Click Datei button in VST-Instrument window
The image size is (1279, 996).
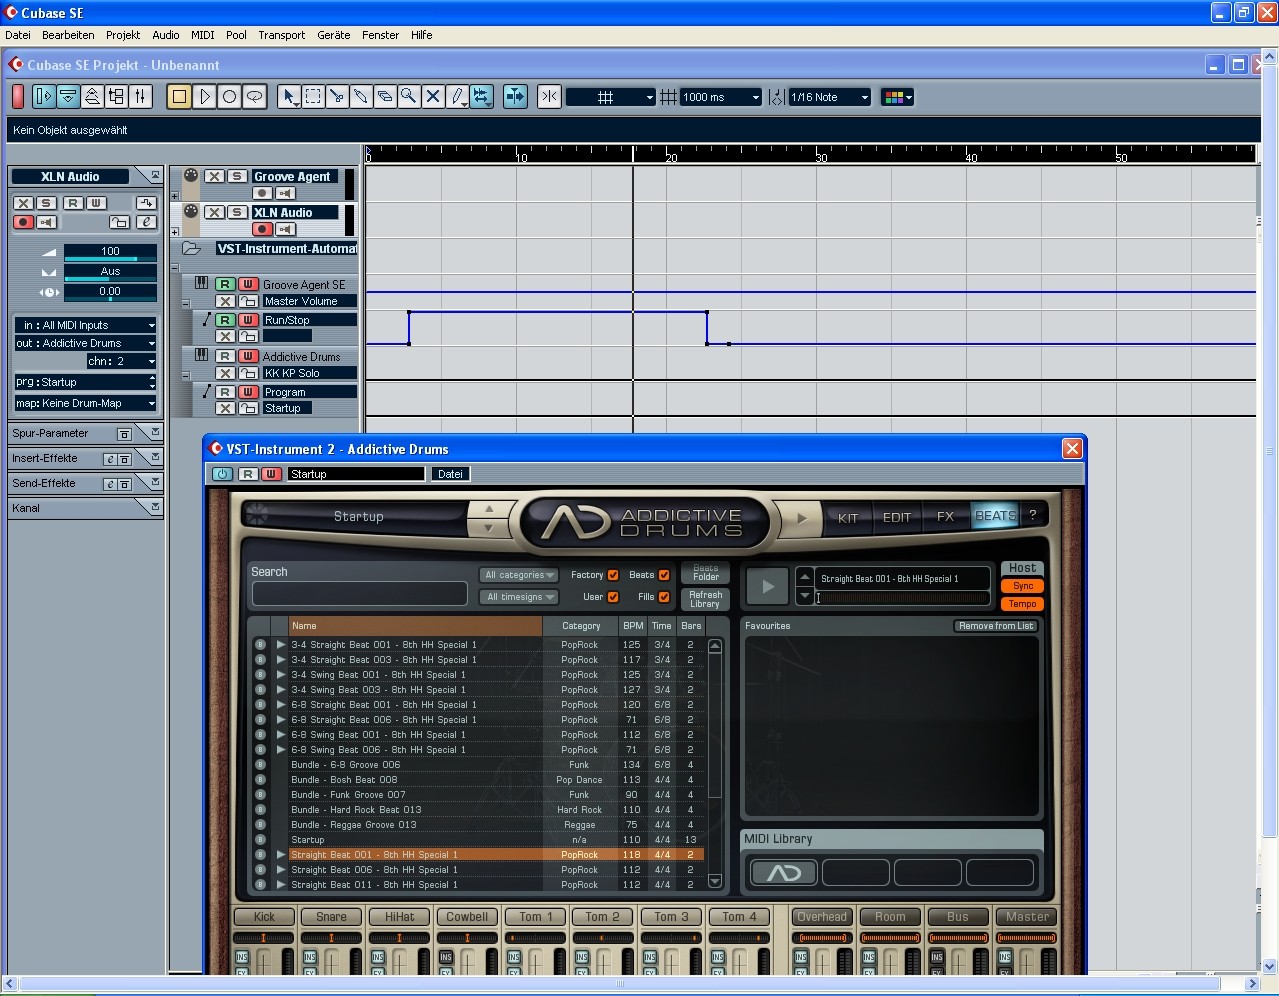coord(450,474)
